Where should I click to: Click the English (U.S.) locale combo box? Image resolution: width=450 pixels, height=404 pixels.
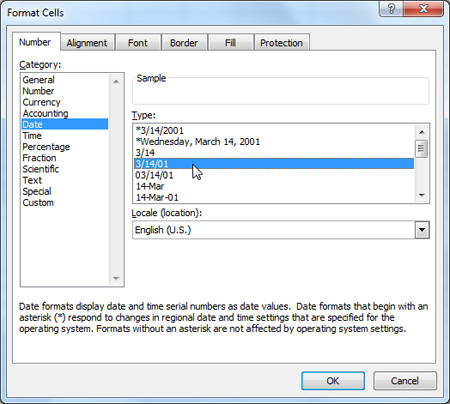281,230
